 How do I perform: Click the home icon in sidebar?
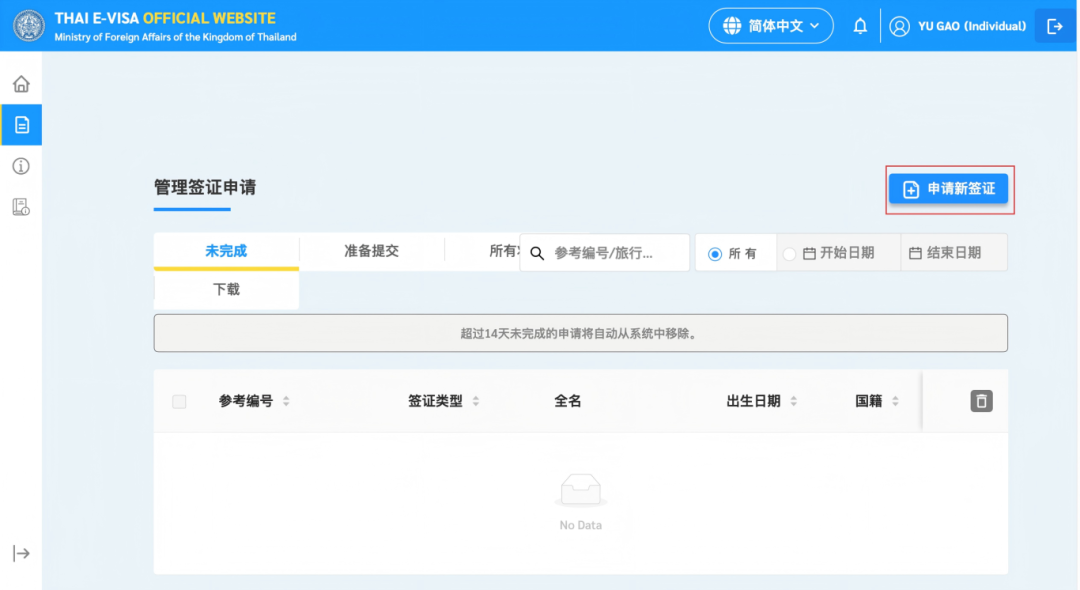click(21, 84)
